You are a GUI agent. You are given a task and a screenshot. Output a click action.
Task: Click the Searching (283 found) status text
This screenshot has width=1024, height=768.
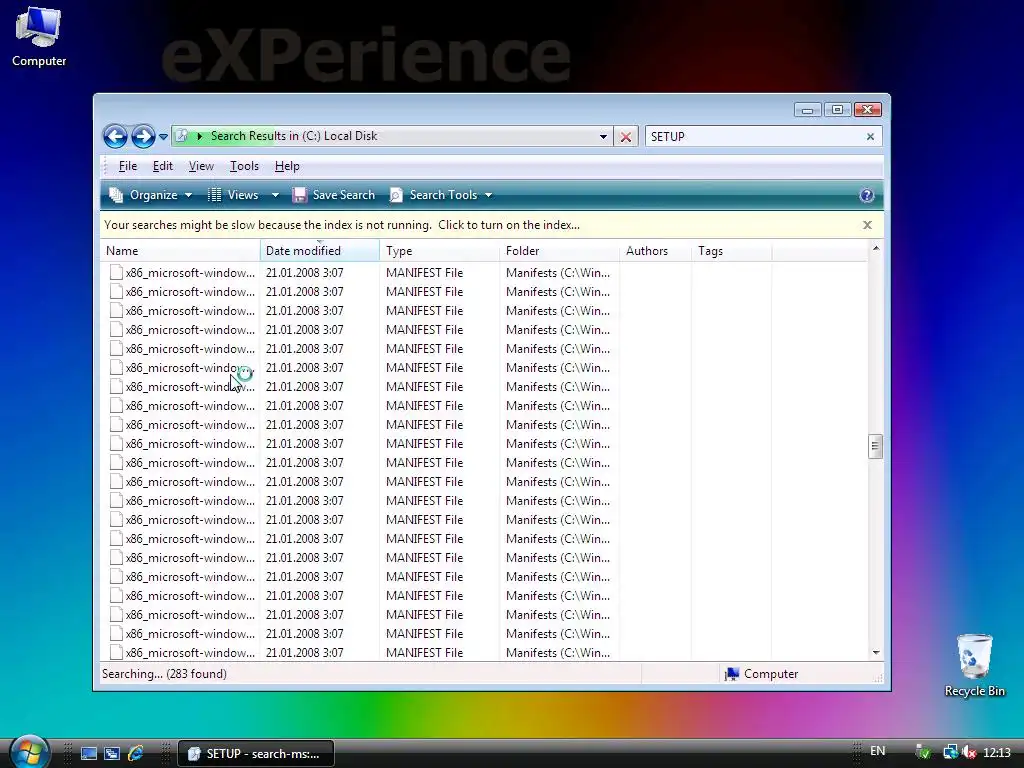(165, 674)
